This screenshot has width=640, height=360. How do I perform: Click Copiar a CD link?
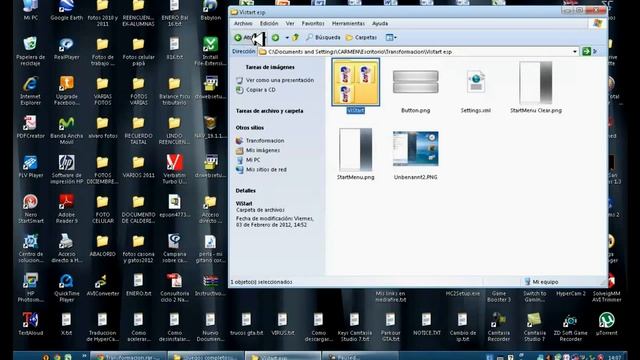260,90
